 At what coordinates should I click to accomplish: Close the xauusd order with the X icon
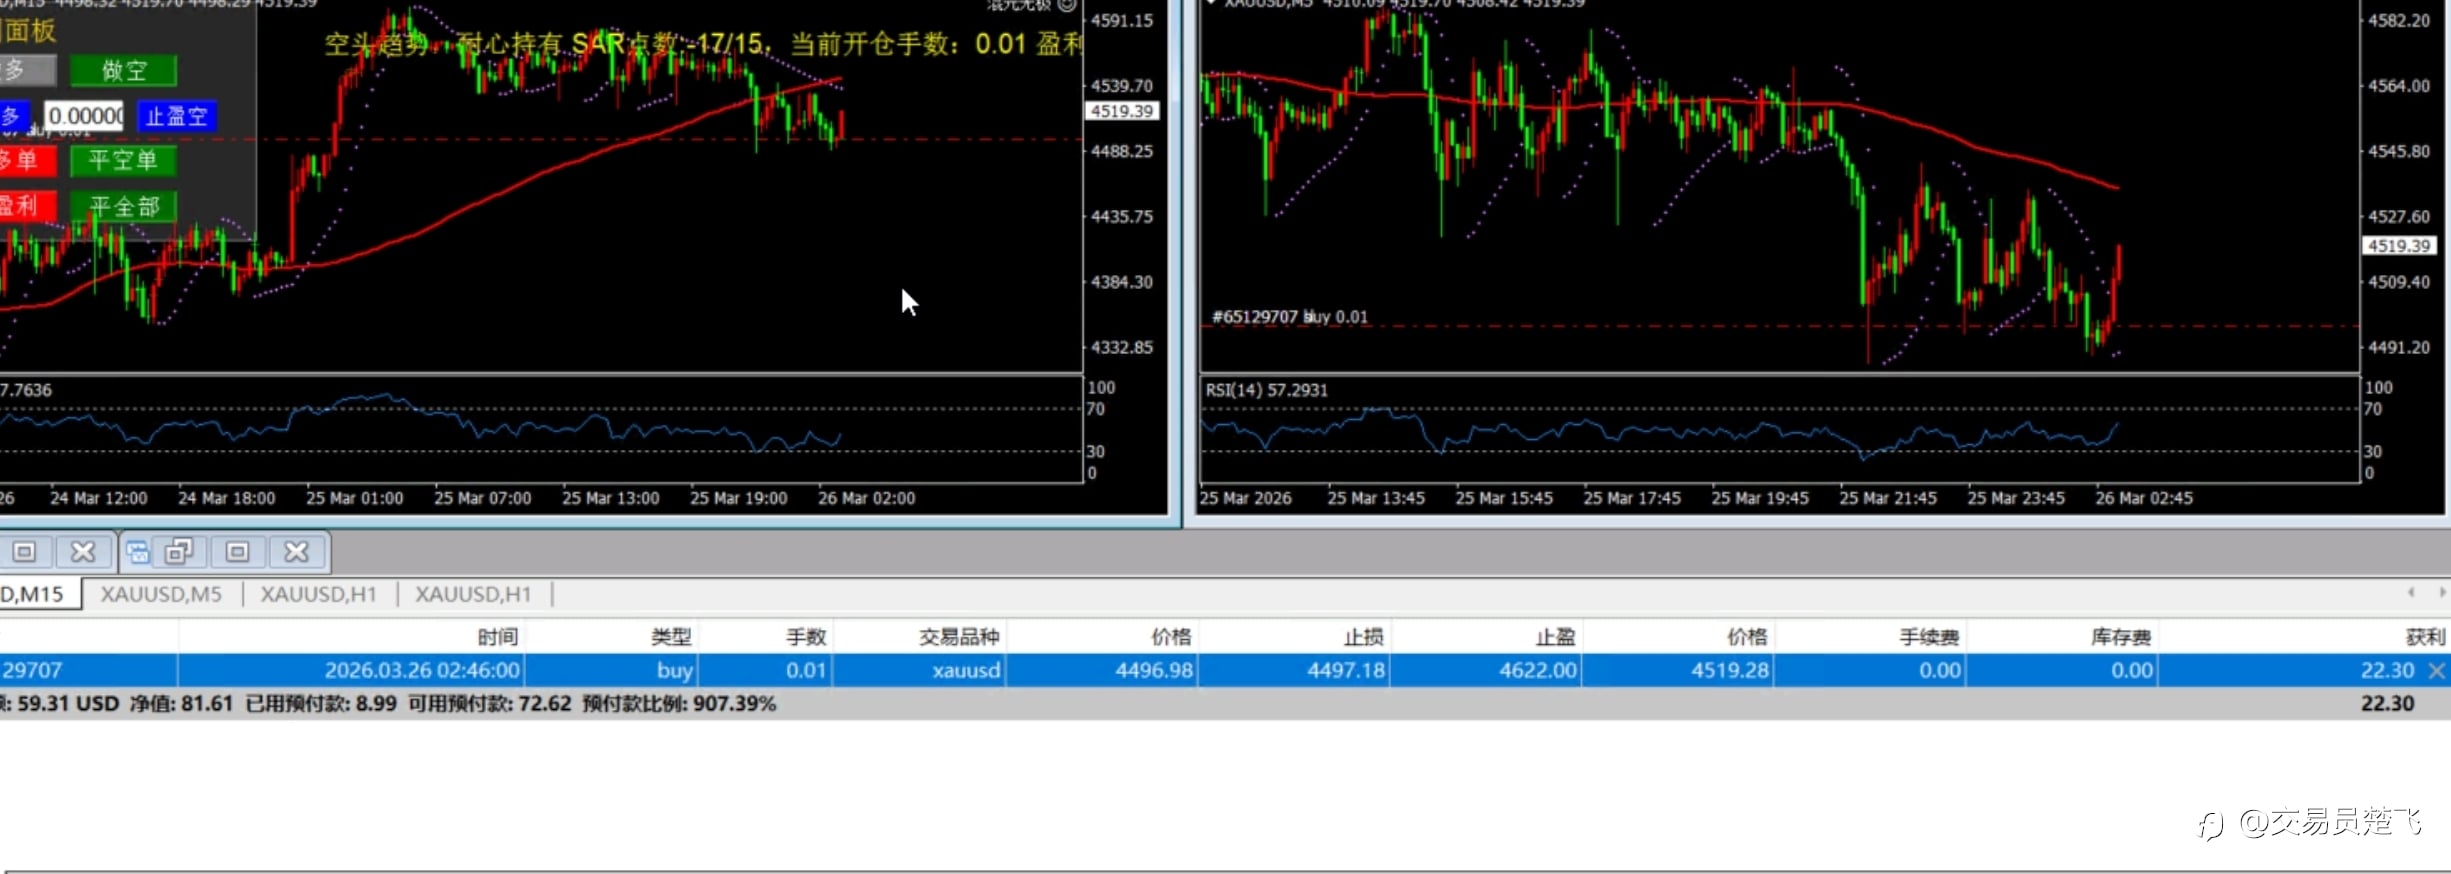pyautogui.click(x=2437, y=671)
